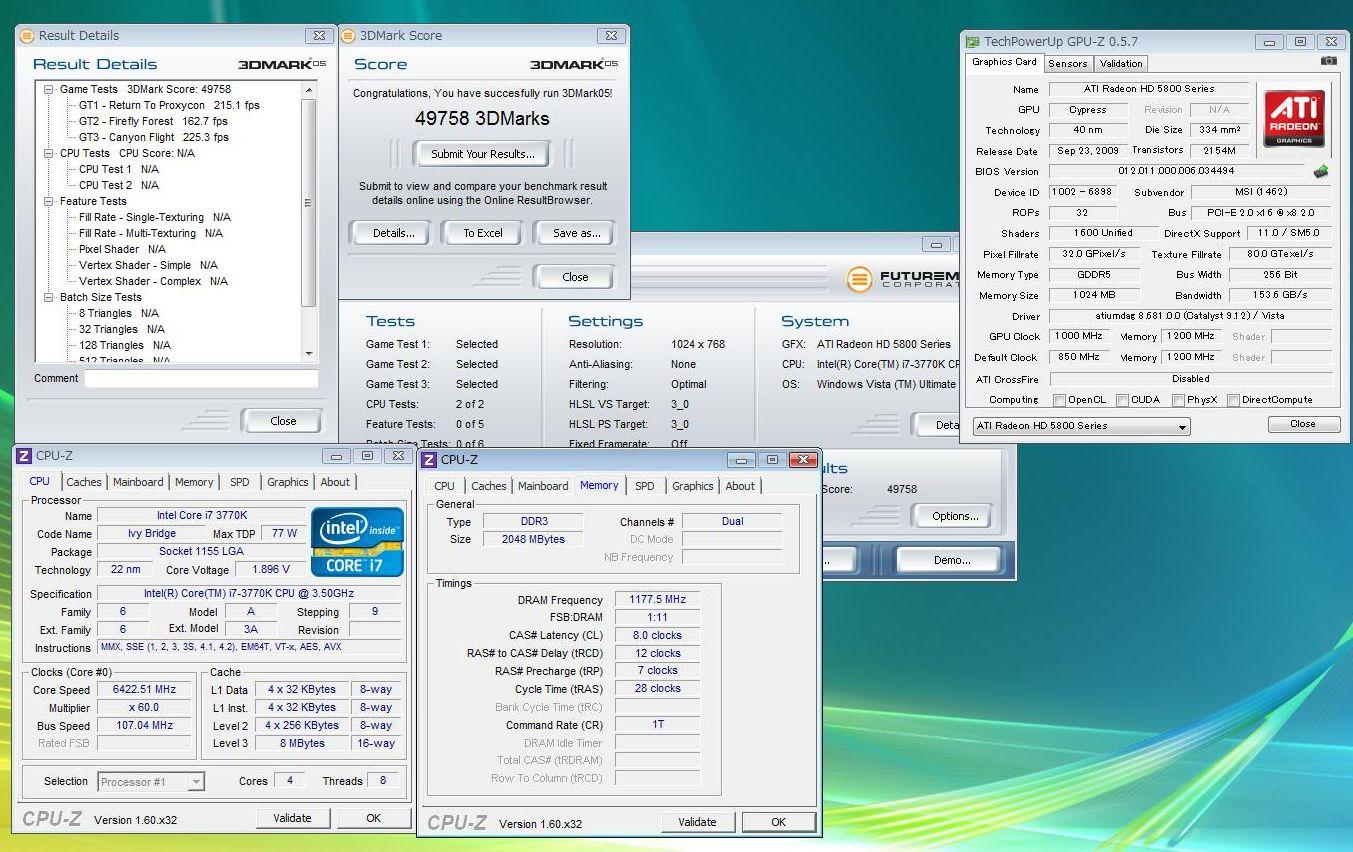
Task: Click Close in the 3DMark Score window
Action: click(x=575, y=277)
